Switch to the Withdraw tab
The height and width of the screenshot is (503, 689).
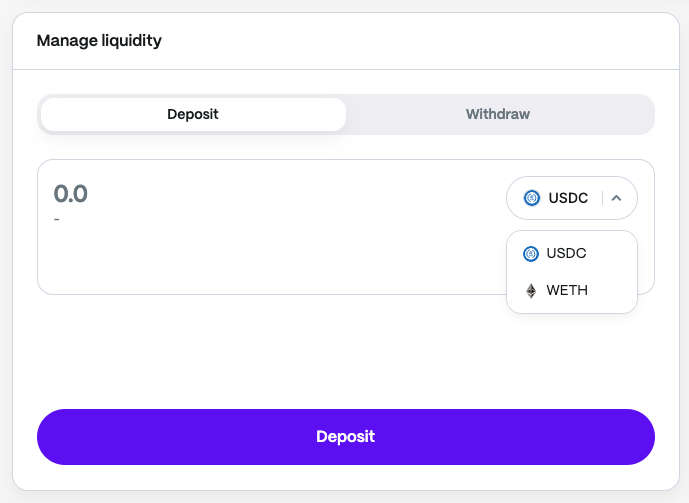click(x=498, y=114)
